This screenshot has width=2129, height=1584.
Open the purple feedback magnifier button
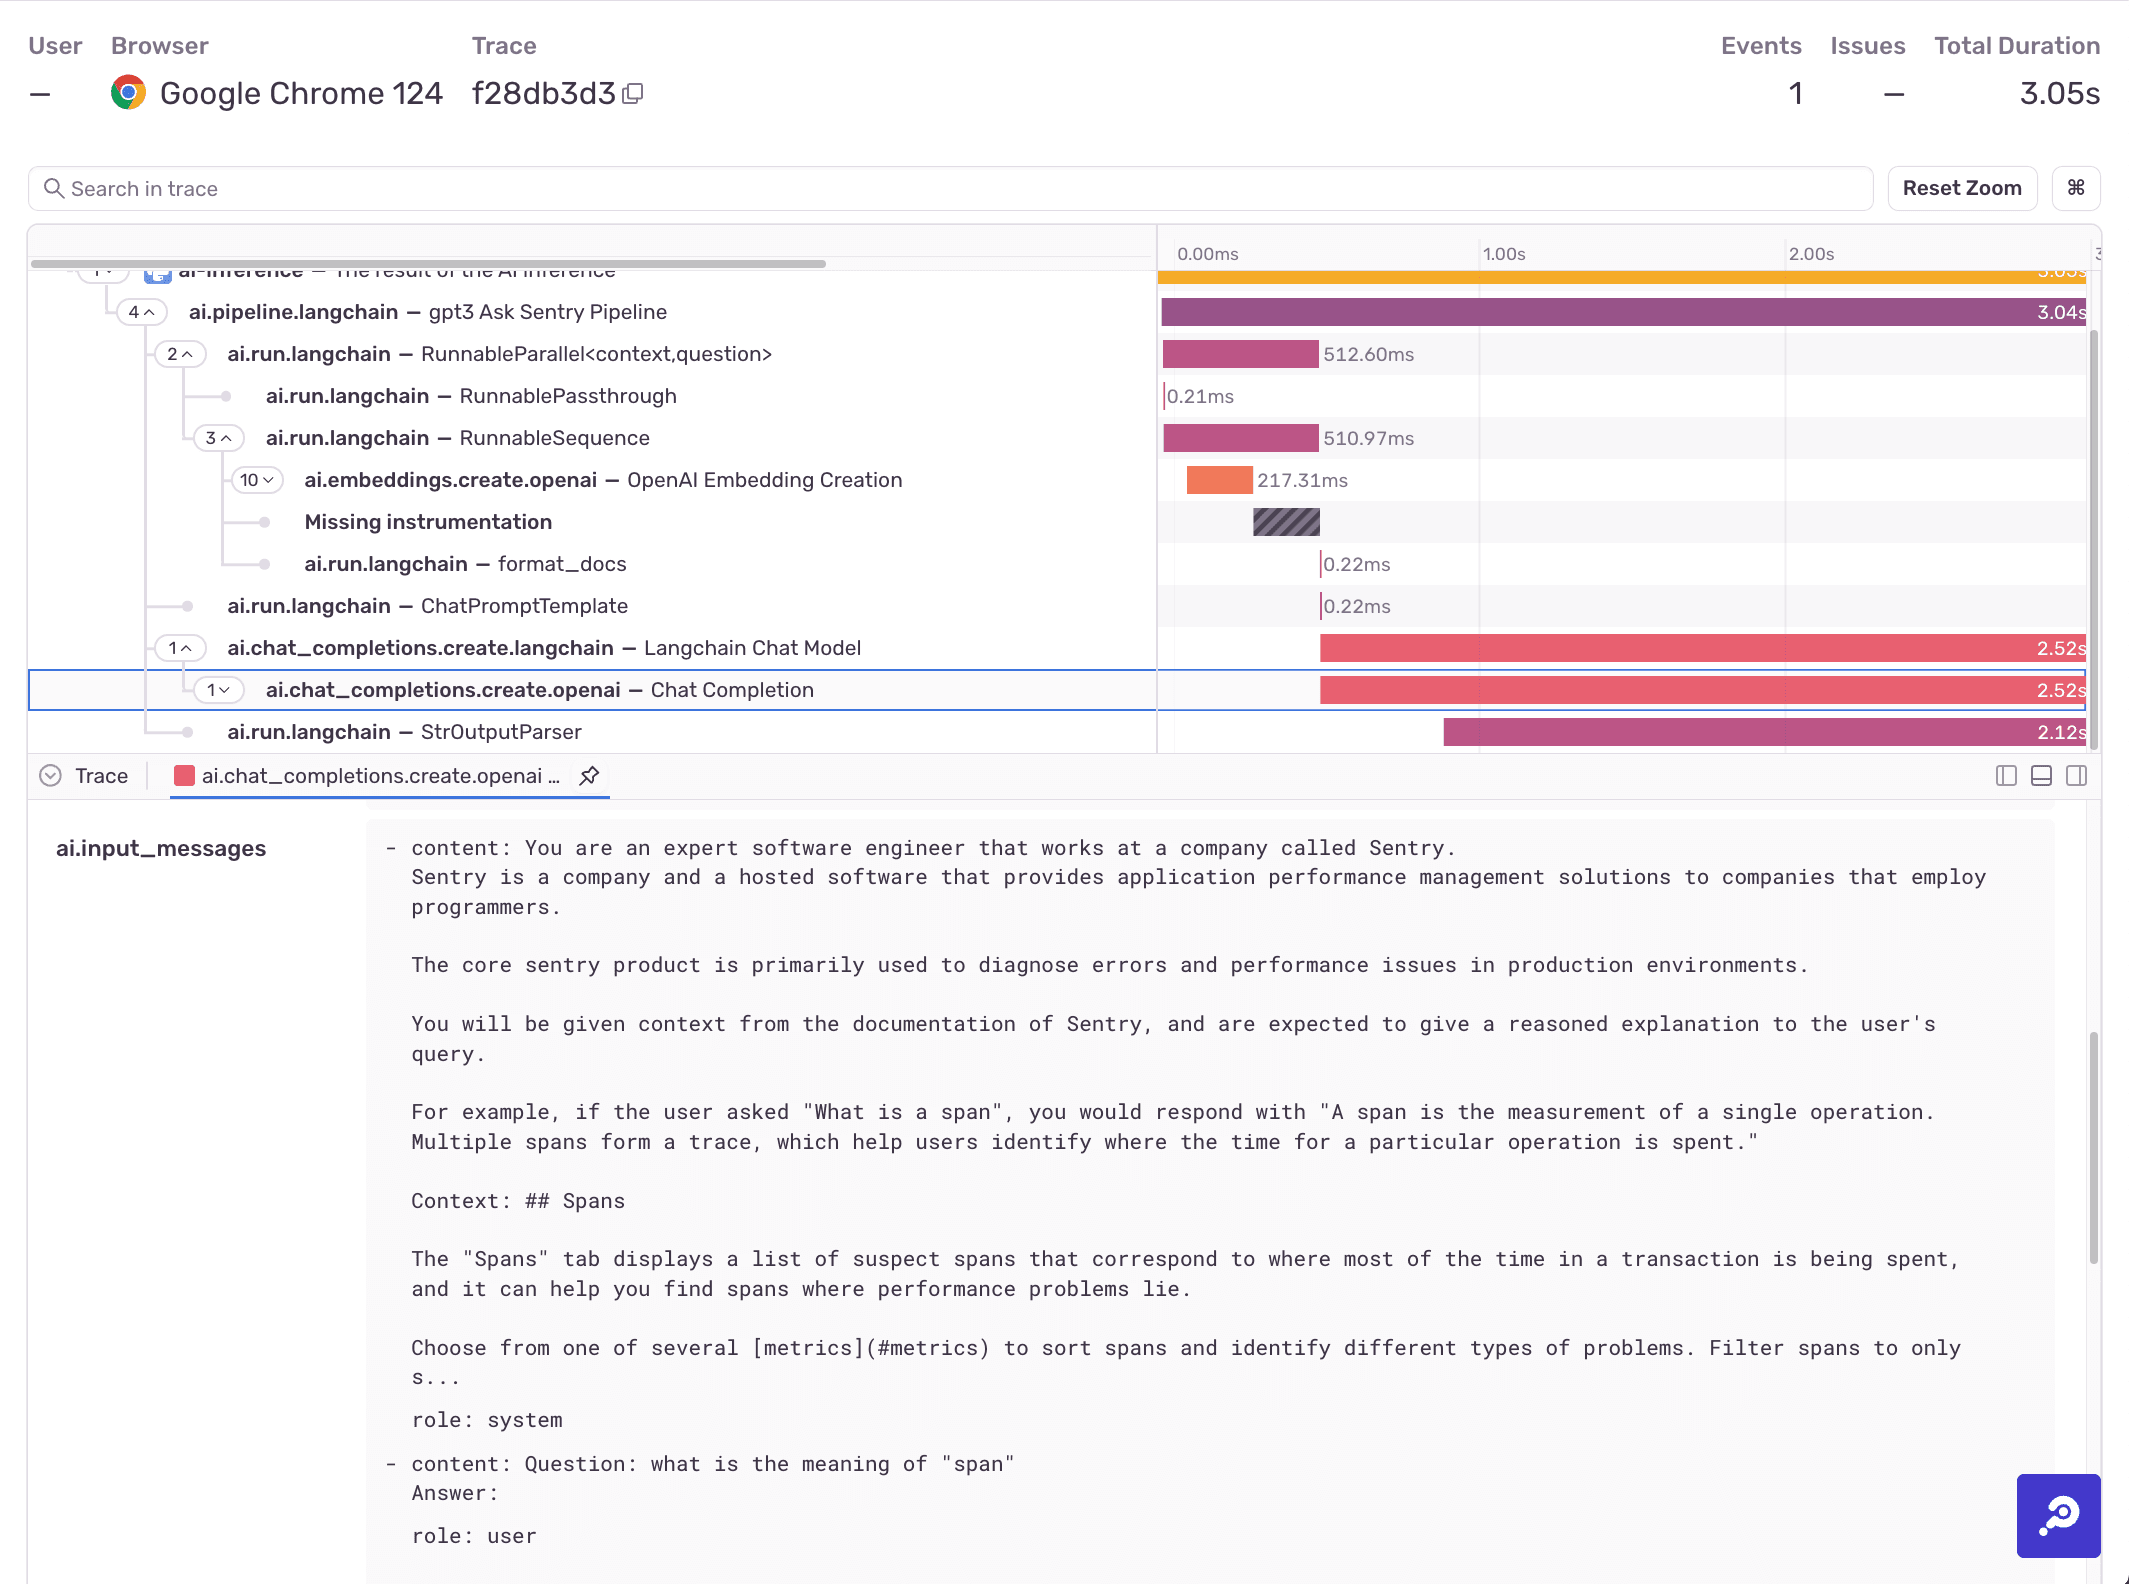pyautogui.click(x=2057, y=1516)
